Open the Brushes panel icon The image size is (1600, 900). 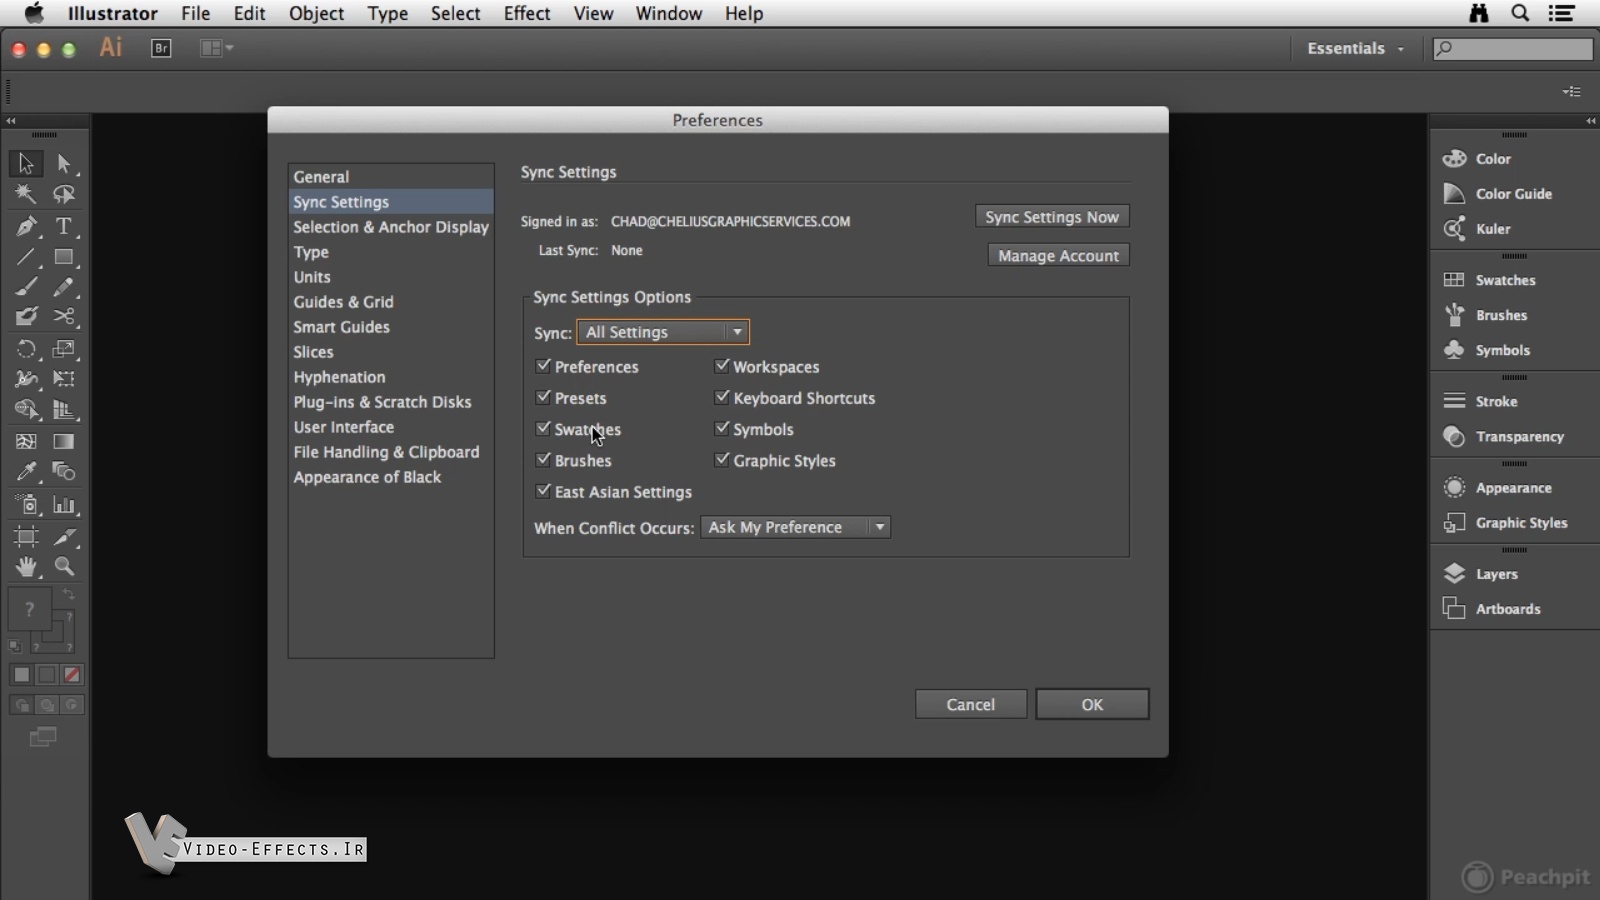click(x=1454, y=315)
